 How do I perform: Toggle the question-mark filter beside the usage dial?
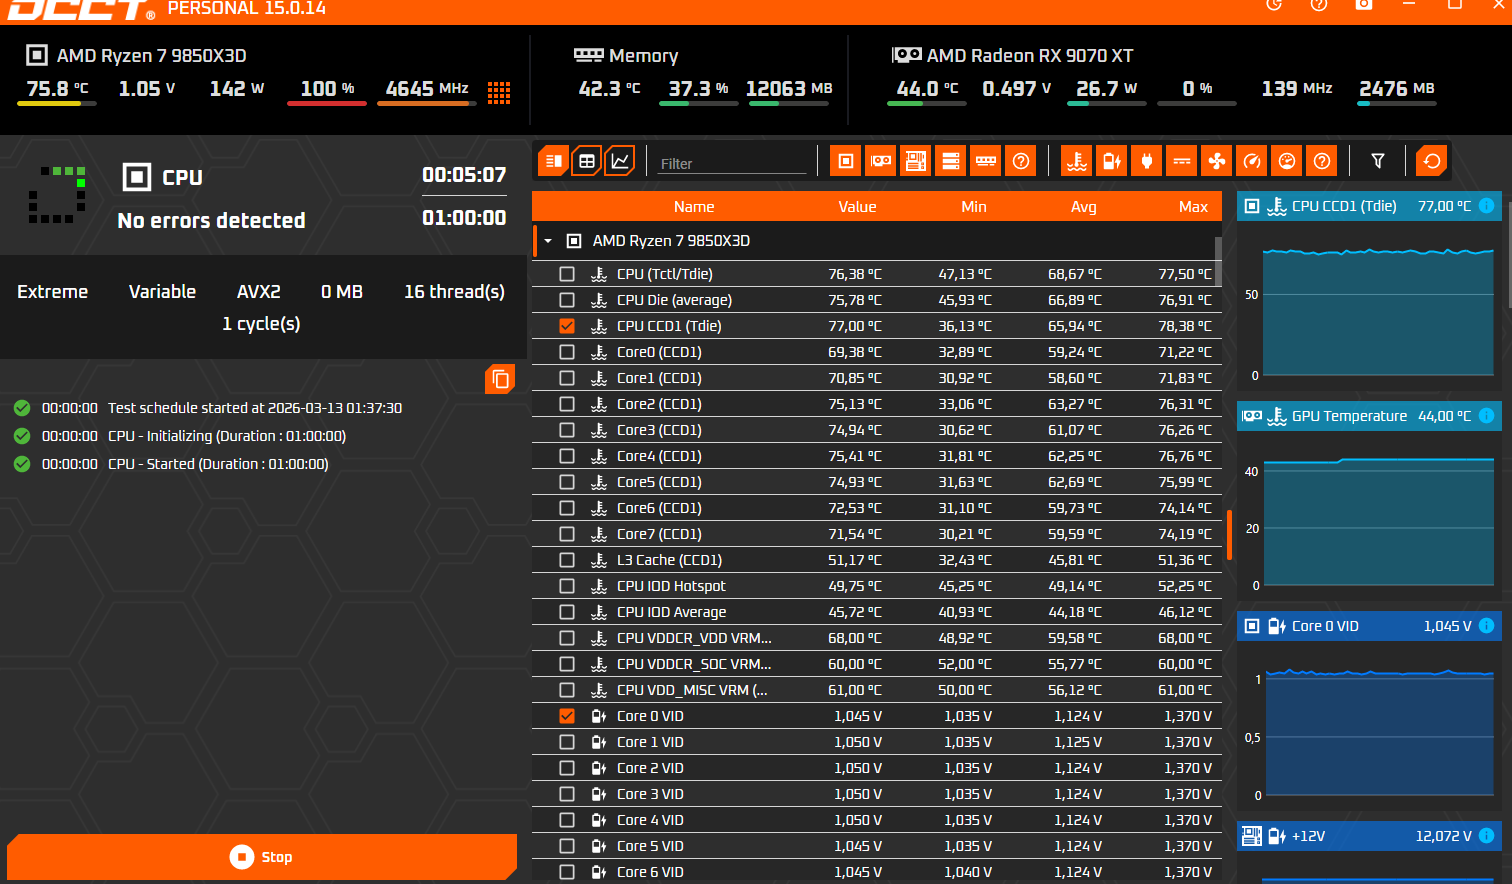(1322, 161)
